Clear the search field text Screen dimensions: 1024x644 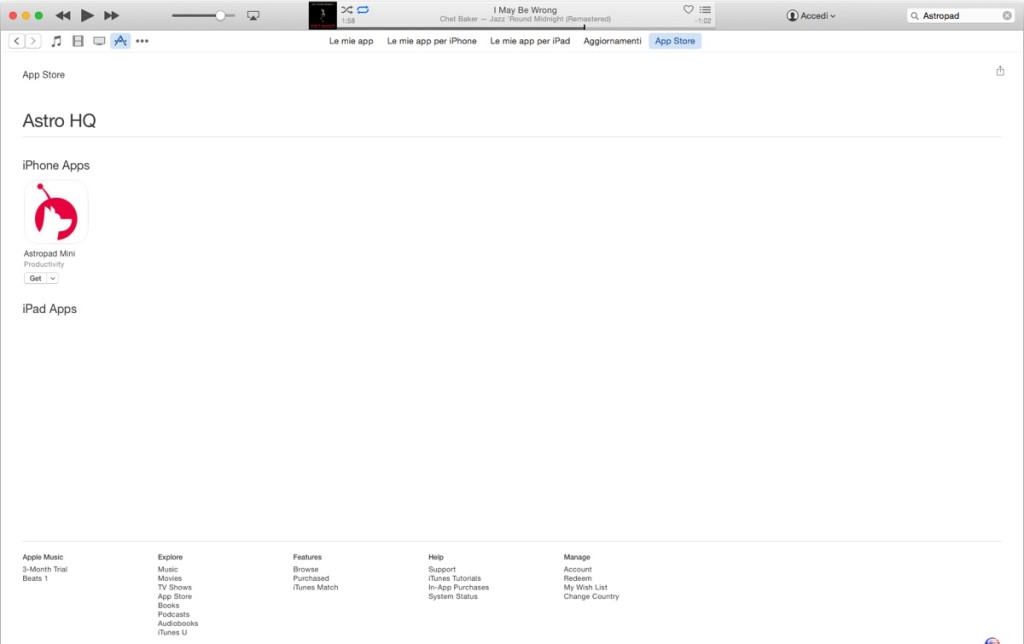click(1007, 16)
